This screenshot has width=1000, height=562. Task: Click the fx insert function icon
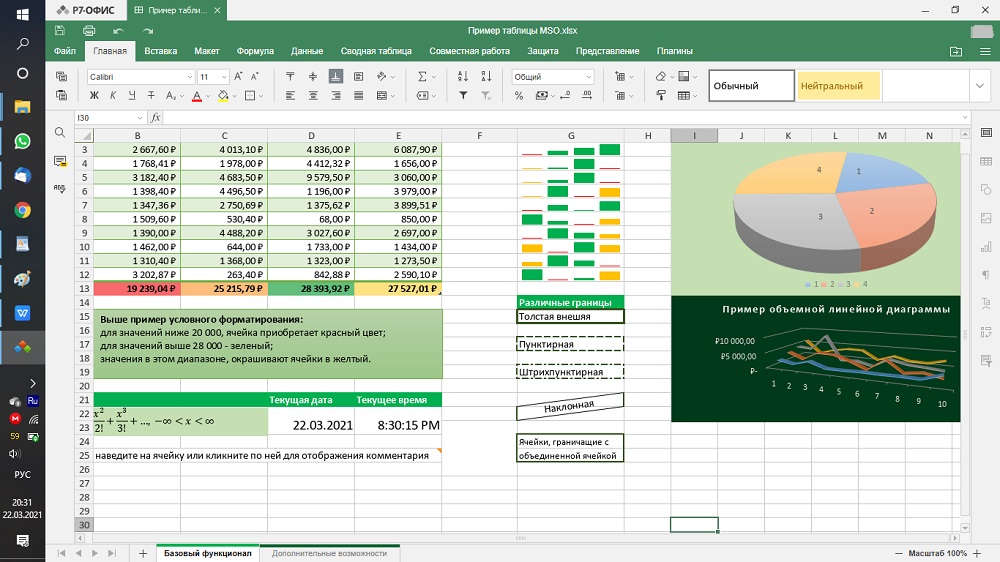click(x=155, y=118)
